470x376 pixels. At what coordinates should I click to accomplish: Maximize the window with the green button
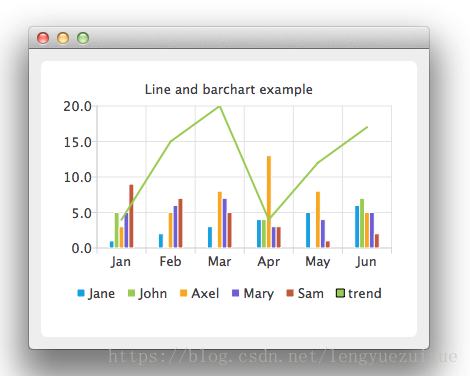click(x=83, y=38)
